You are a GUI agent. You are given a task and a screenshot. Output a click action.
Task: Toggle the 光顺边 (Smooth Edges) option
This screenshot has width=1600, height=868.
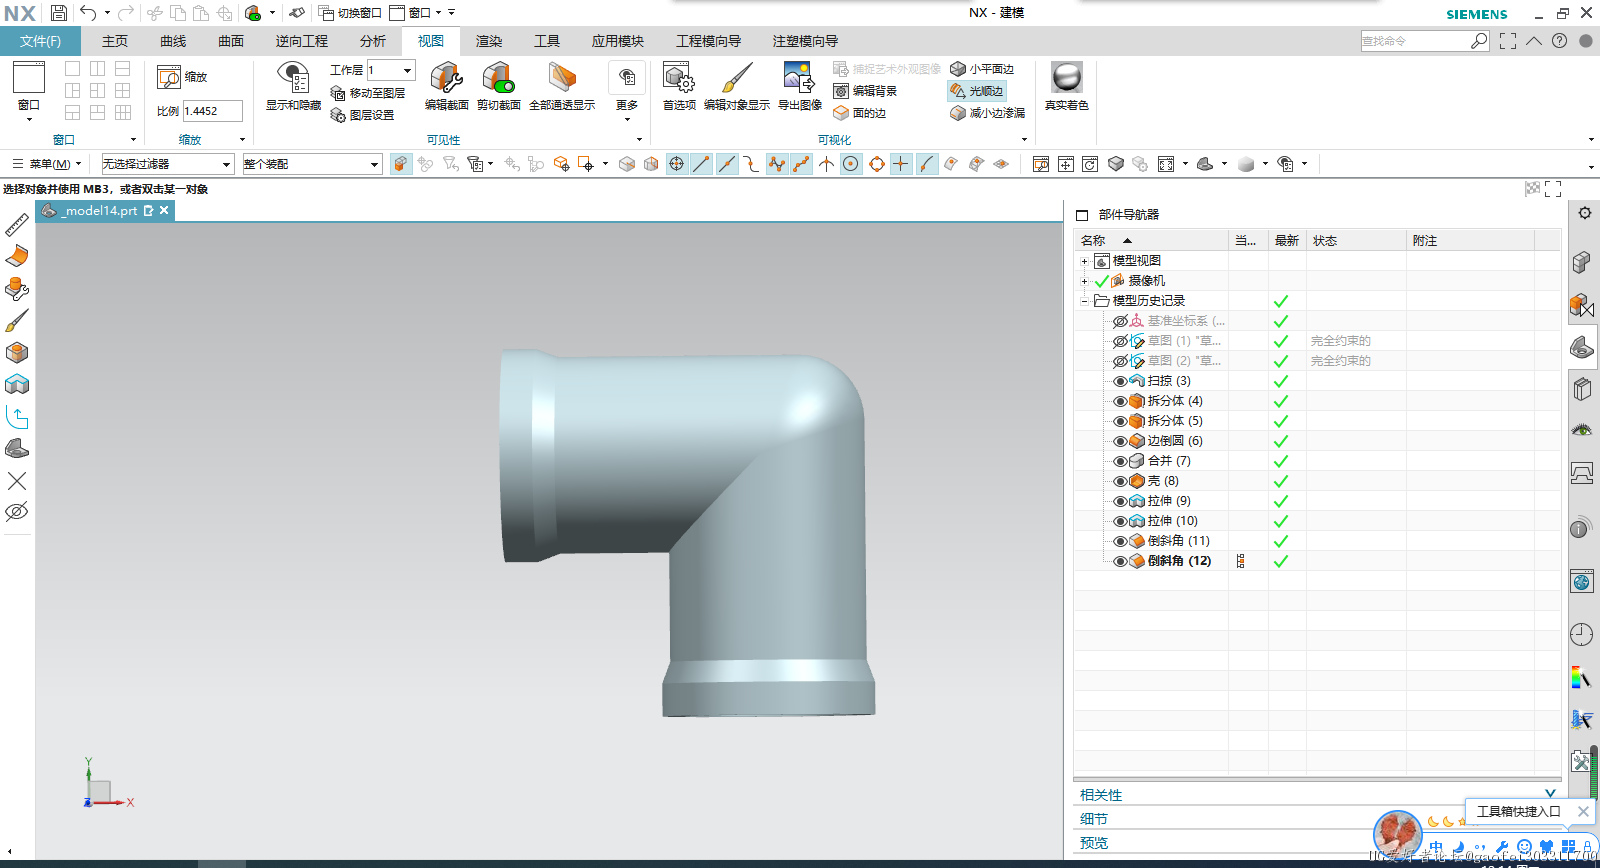(x=977, y=91)
